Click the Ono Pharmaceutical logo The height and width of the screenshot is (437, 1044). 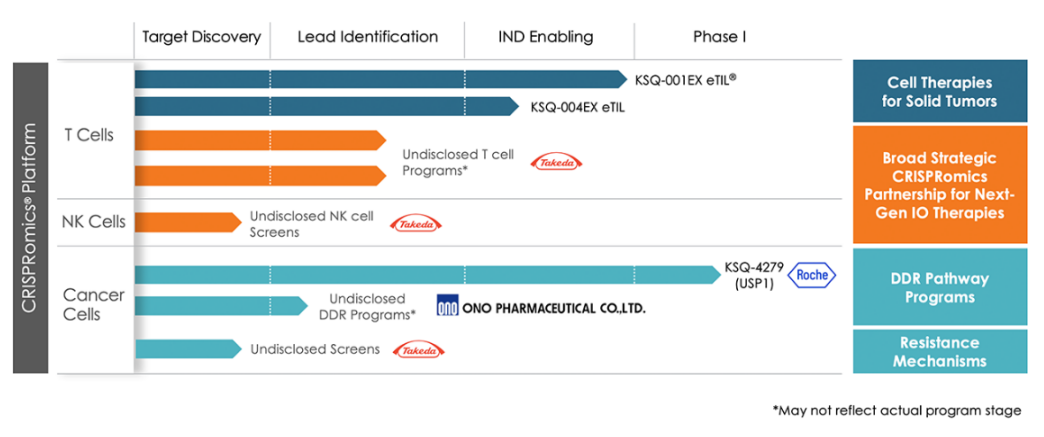[541, 307]
